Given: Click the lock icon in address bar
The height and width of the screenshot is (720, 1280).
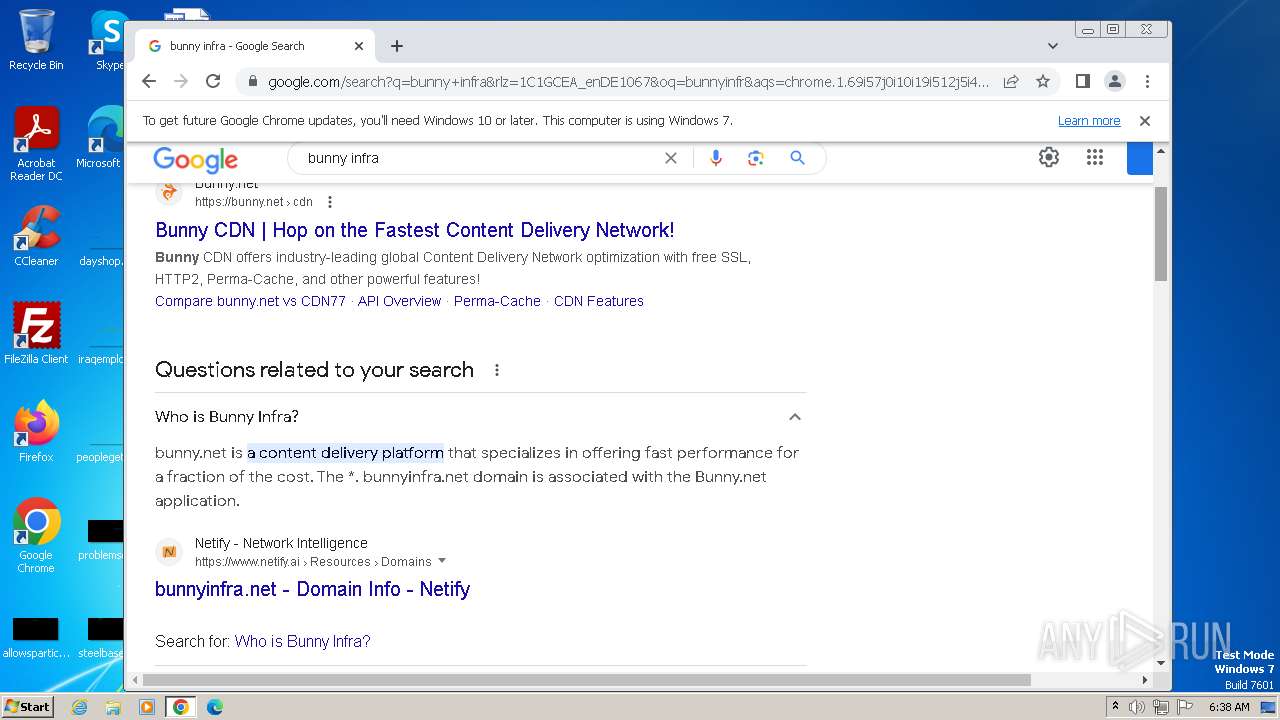Looking at the screenshot, I should tap(253, 81).
